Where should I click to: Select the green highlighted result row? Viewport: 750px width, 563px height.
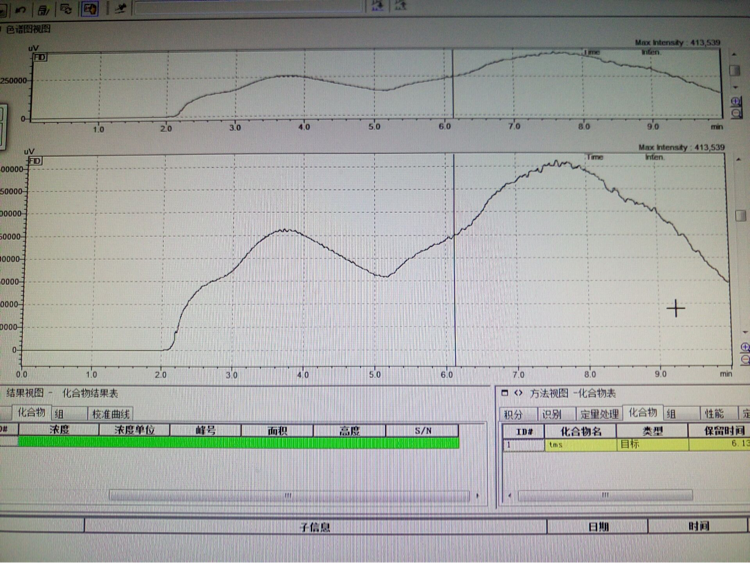[x=238, y=442]
